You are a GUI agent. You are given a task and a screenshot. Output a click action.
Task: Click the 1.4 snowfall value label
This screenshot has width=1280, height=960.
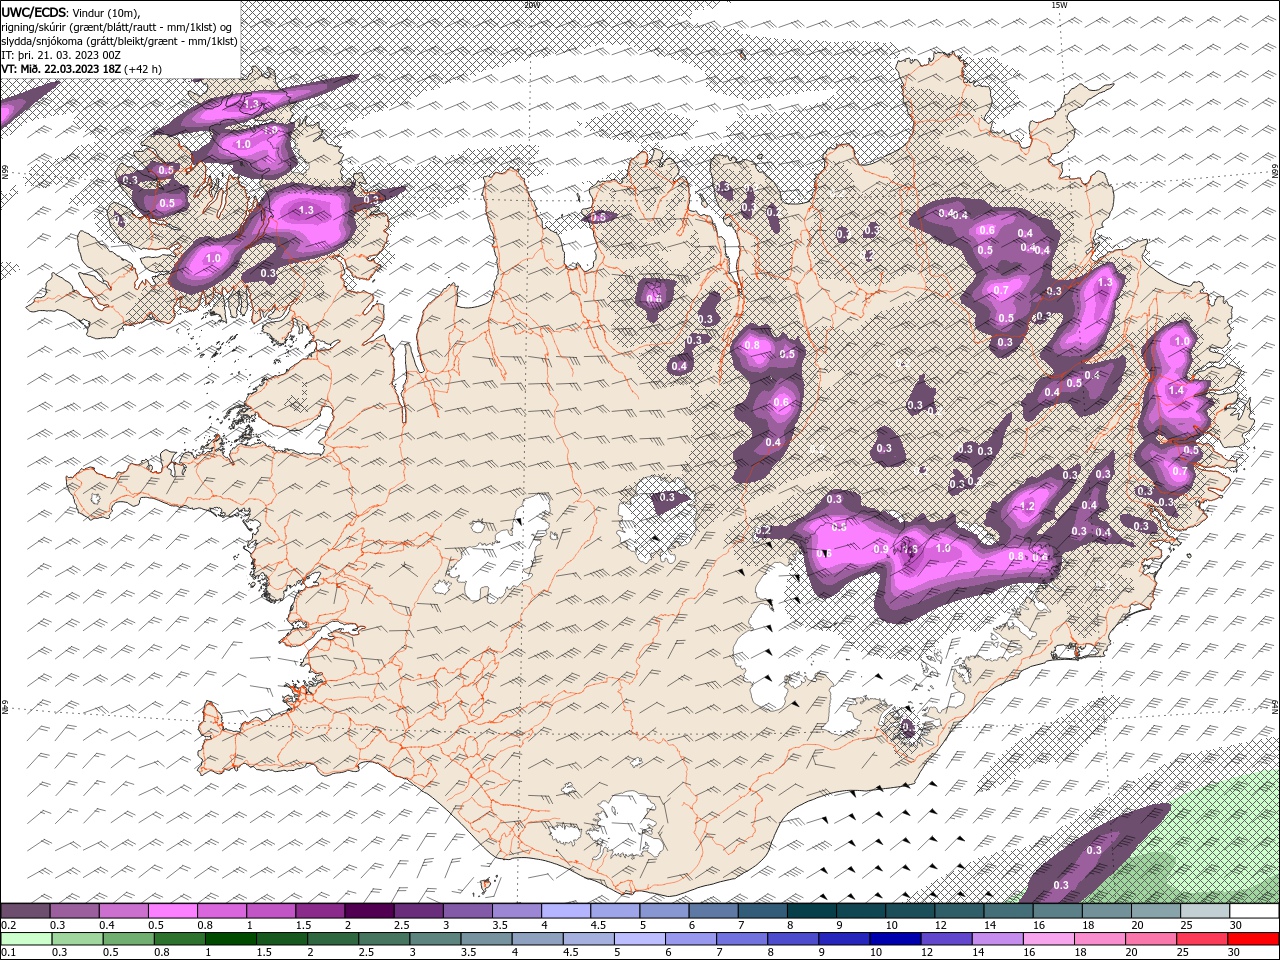point(1176,390)
